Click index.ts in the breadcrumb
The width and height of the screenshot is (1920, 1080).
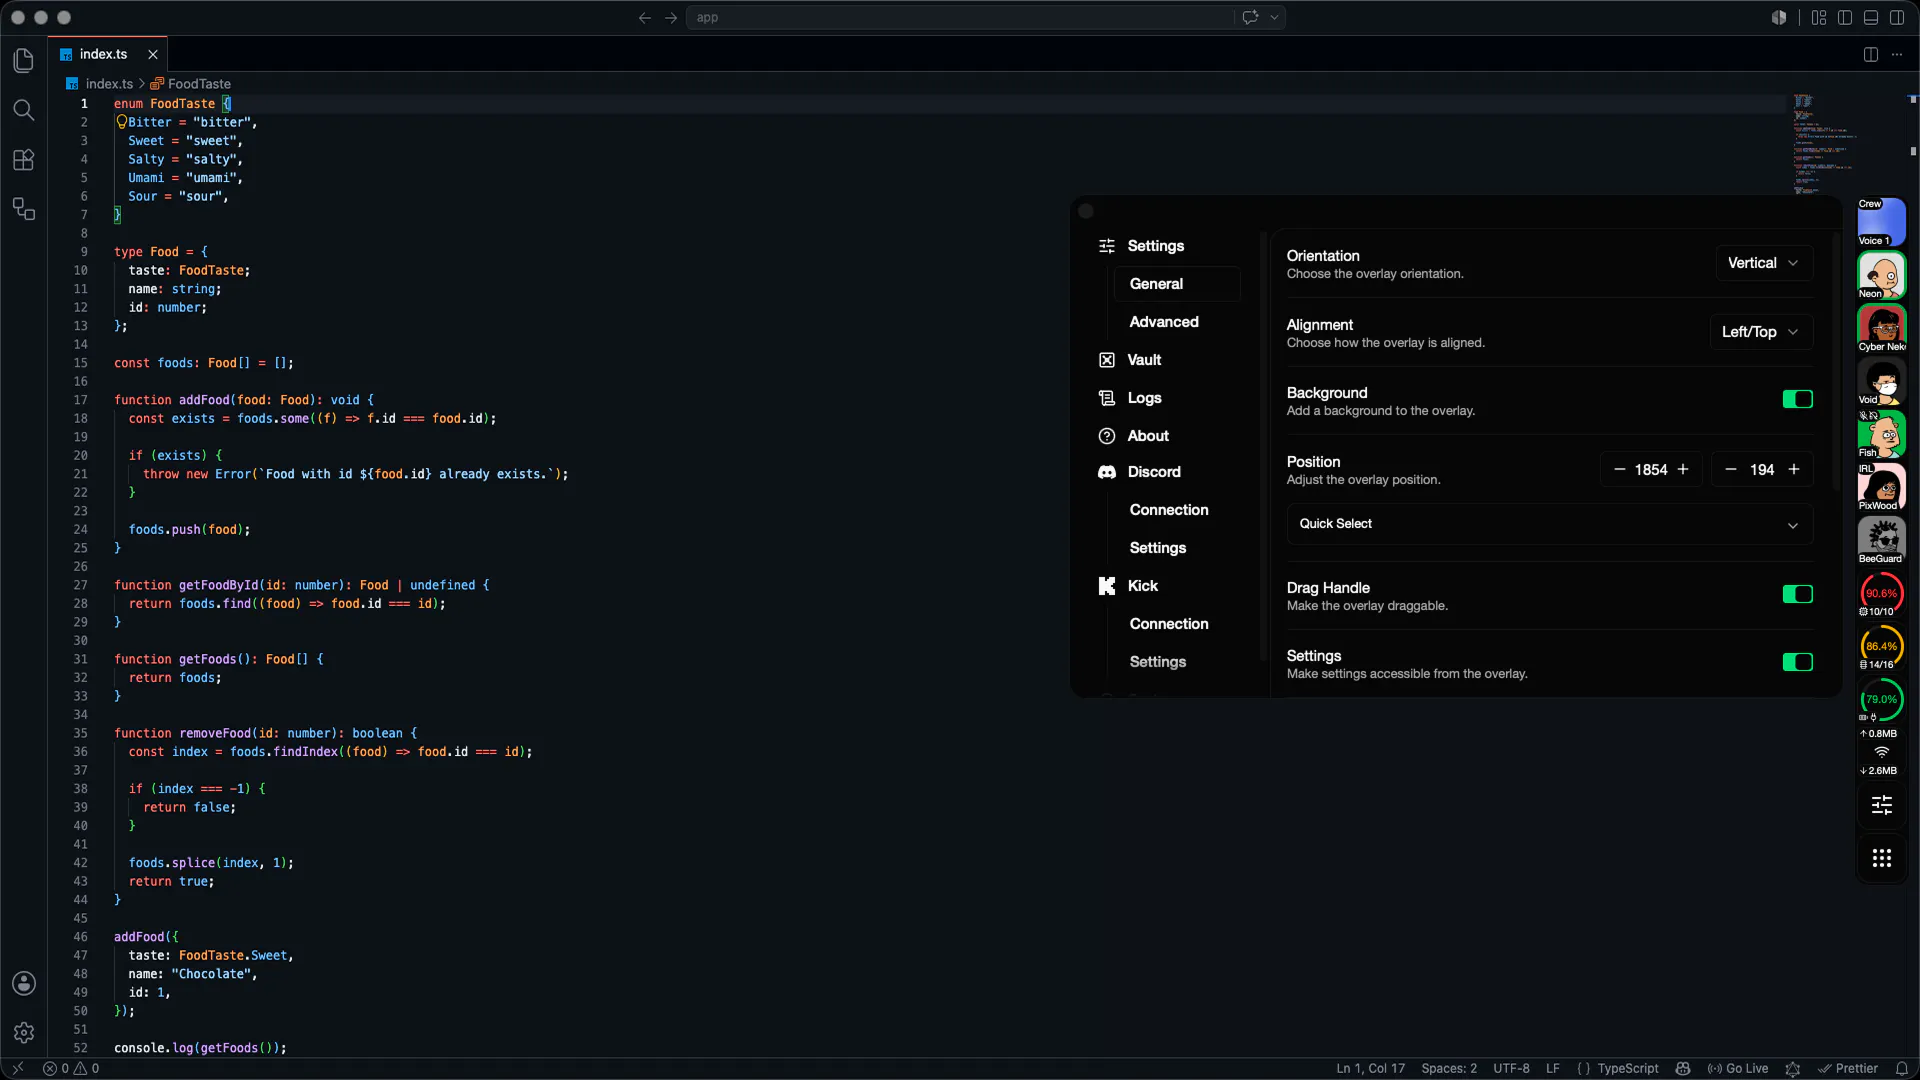100,84
